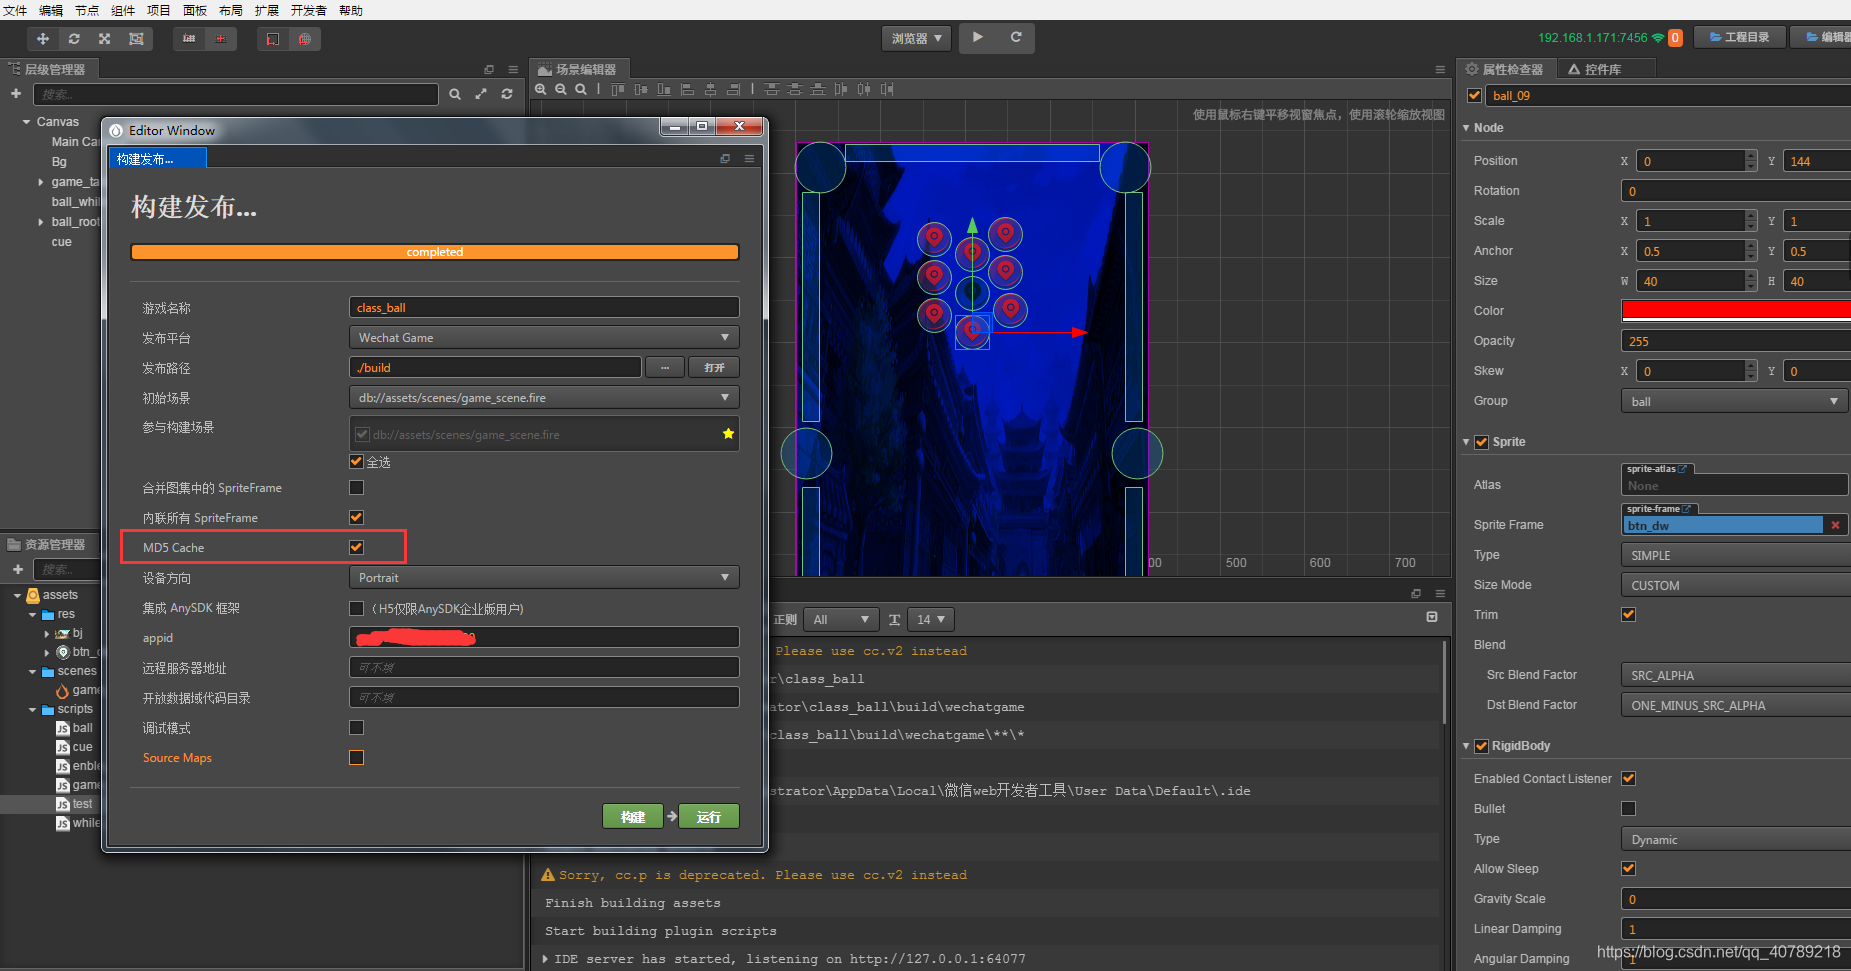The width and height of the screenshot is (1851, 971).
Task: Toggle the pivot/center gizmo mode
Action: point(189,39)
